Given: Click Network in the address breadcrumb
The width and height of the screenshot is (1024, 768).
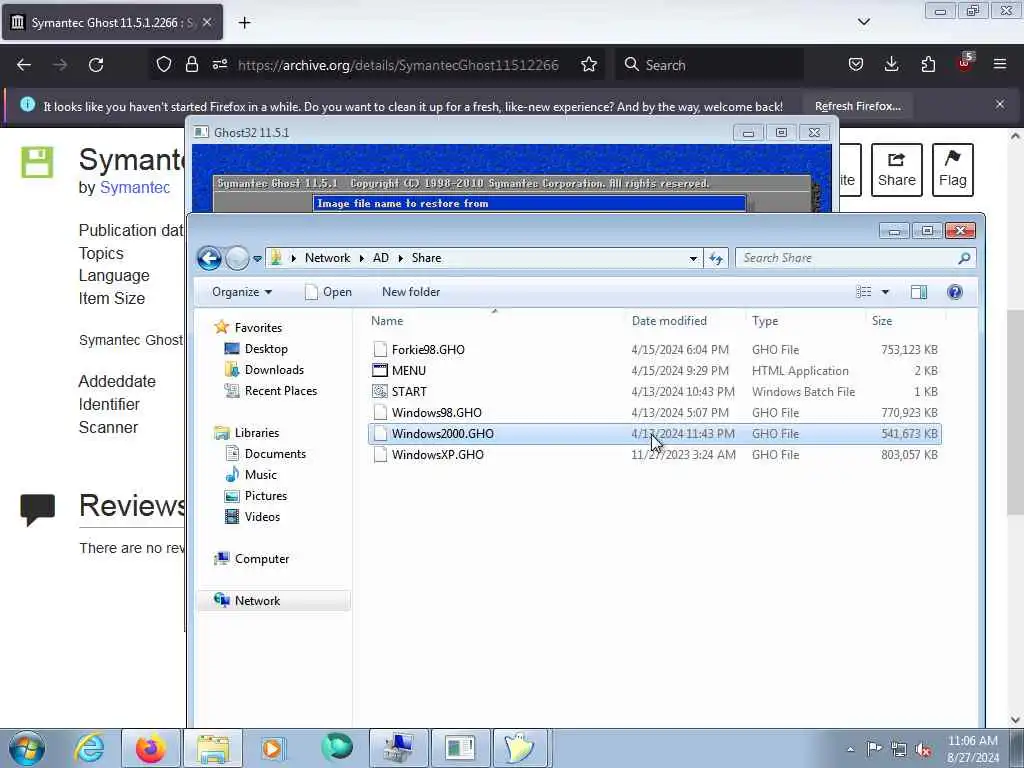Looking at the screenshot, I should pos(327,258).
